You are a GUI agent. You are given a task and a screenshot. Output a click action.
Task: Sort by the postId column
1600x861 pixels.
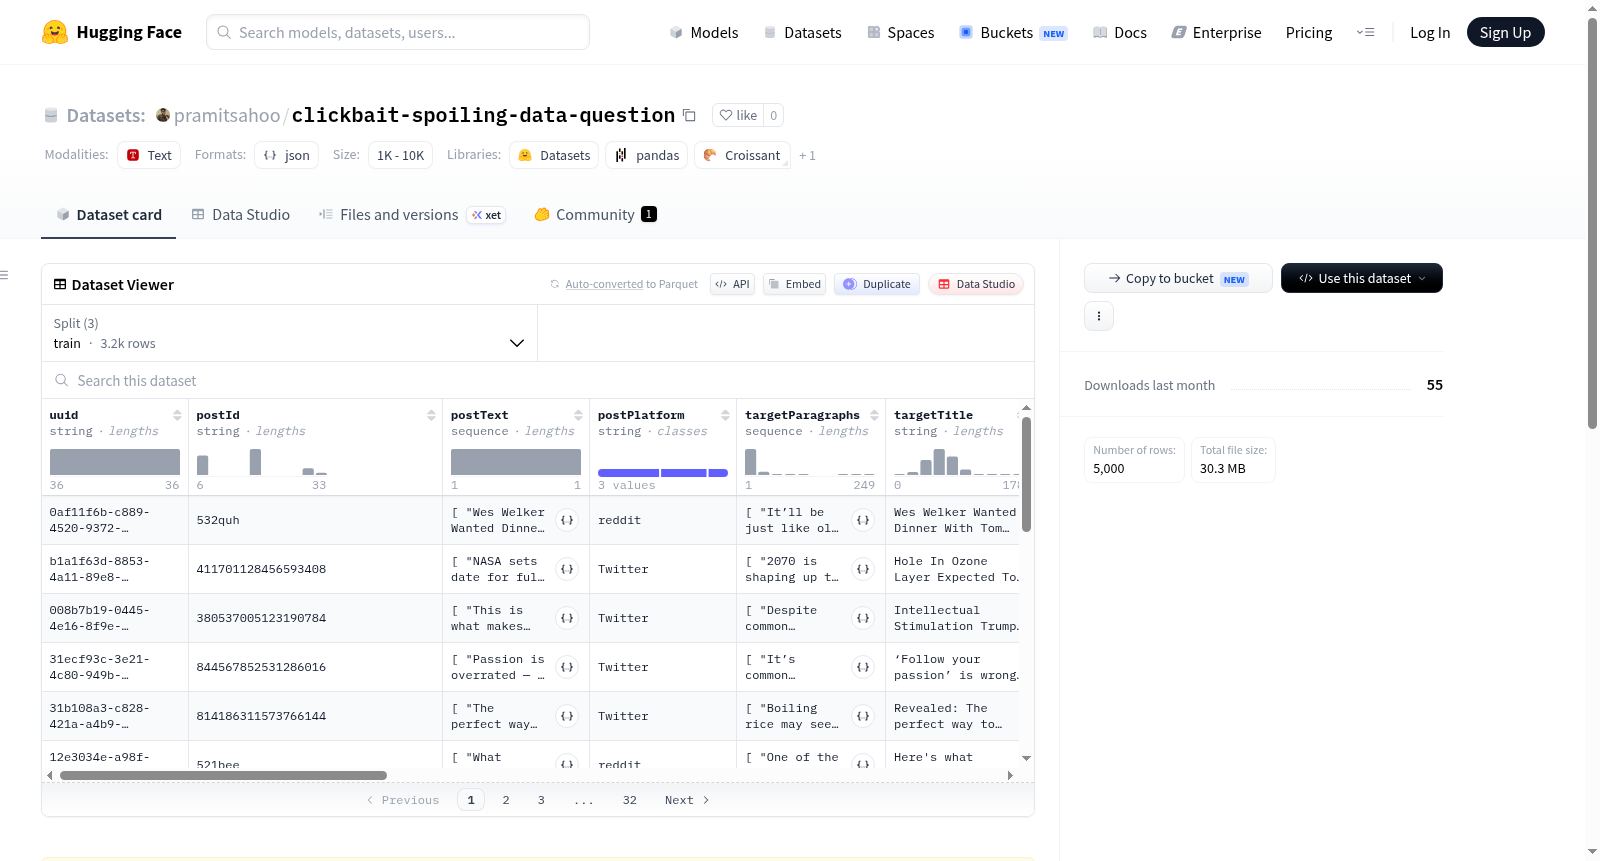point(431,415)
